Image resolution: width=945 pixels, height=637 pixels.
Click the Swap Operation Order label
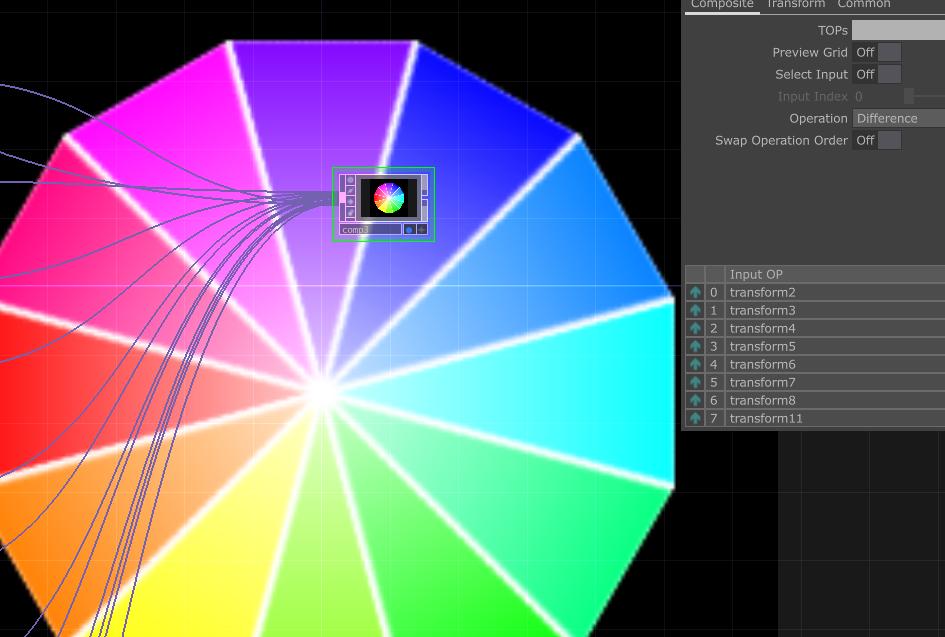(781, 140)
